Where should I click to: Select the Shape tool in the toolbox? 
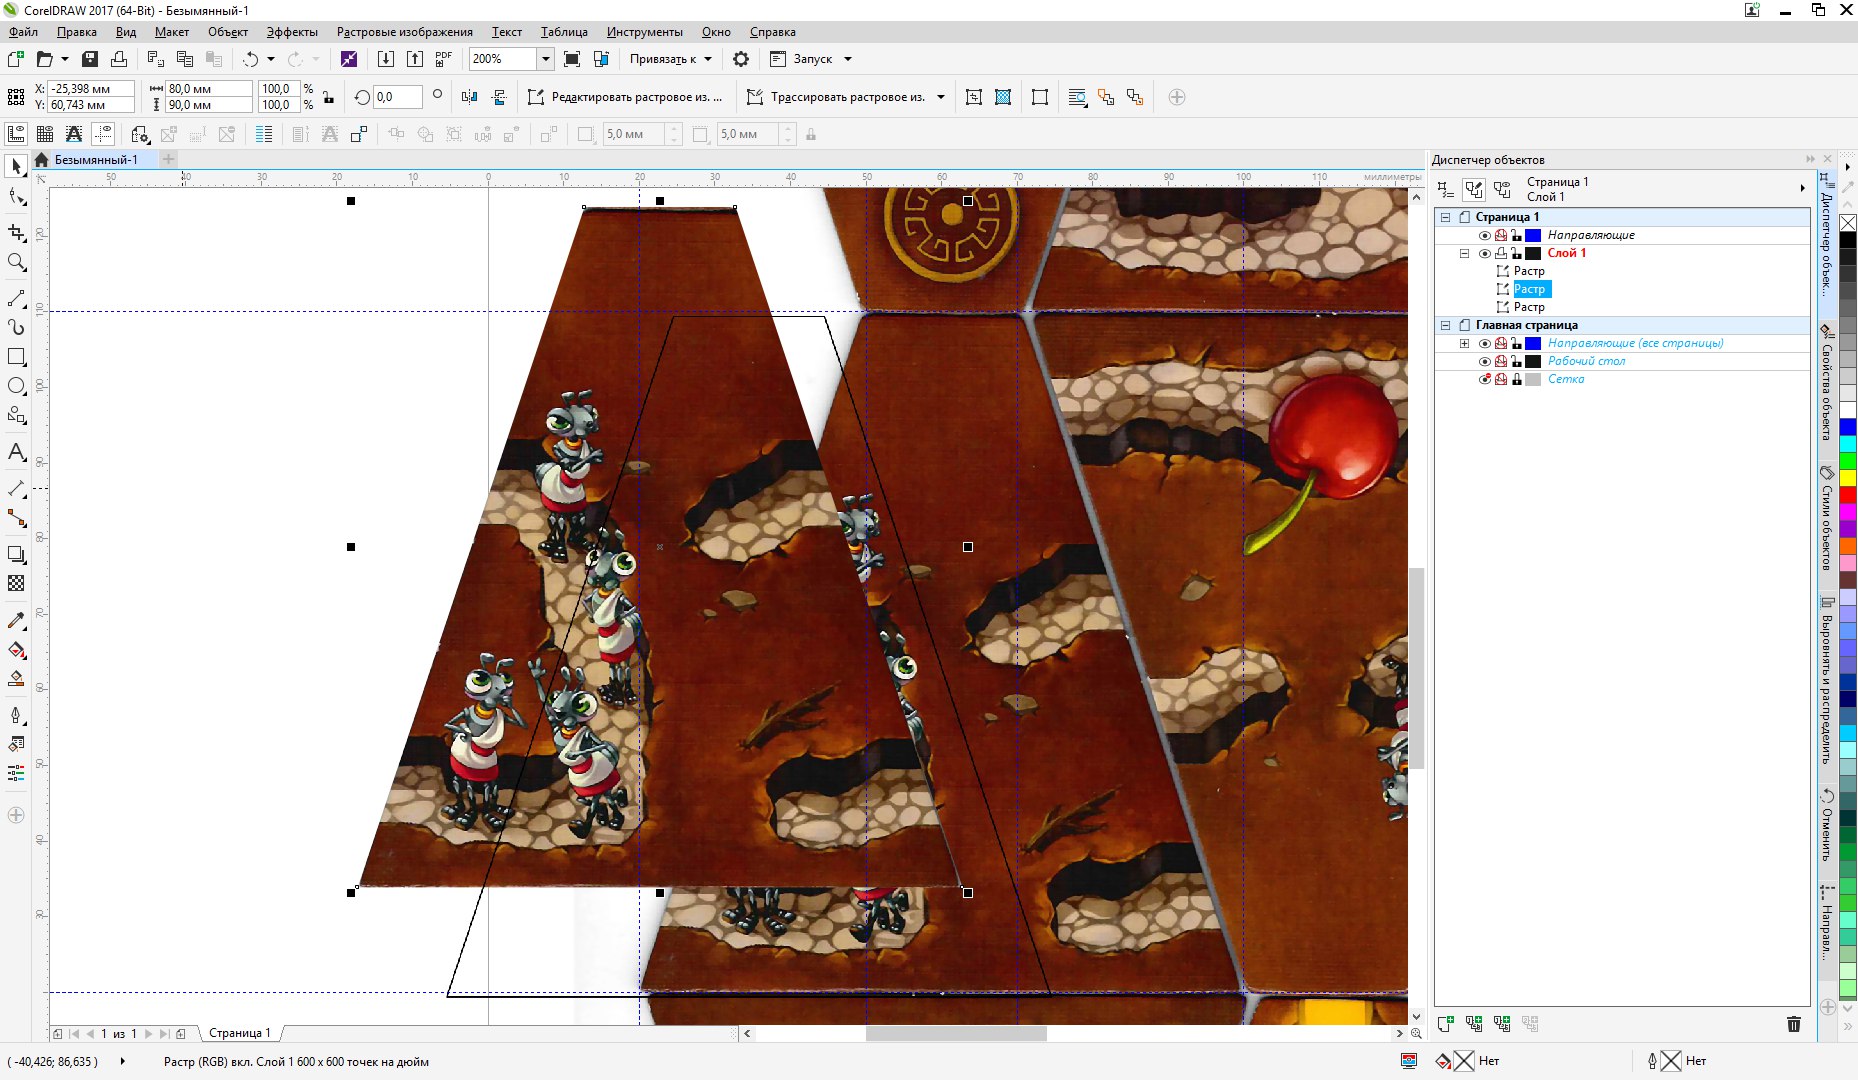point(16,197)
